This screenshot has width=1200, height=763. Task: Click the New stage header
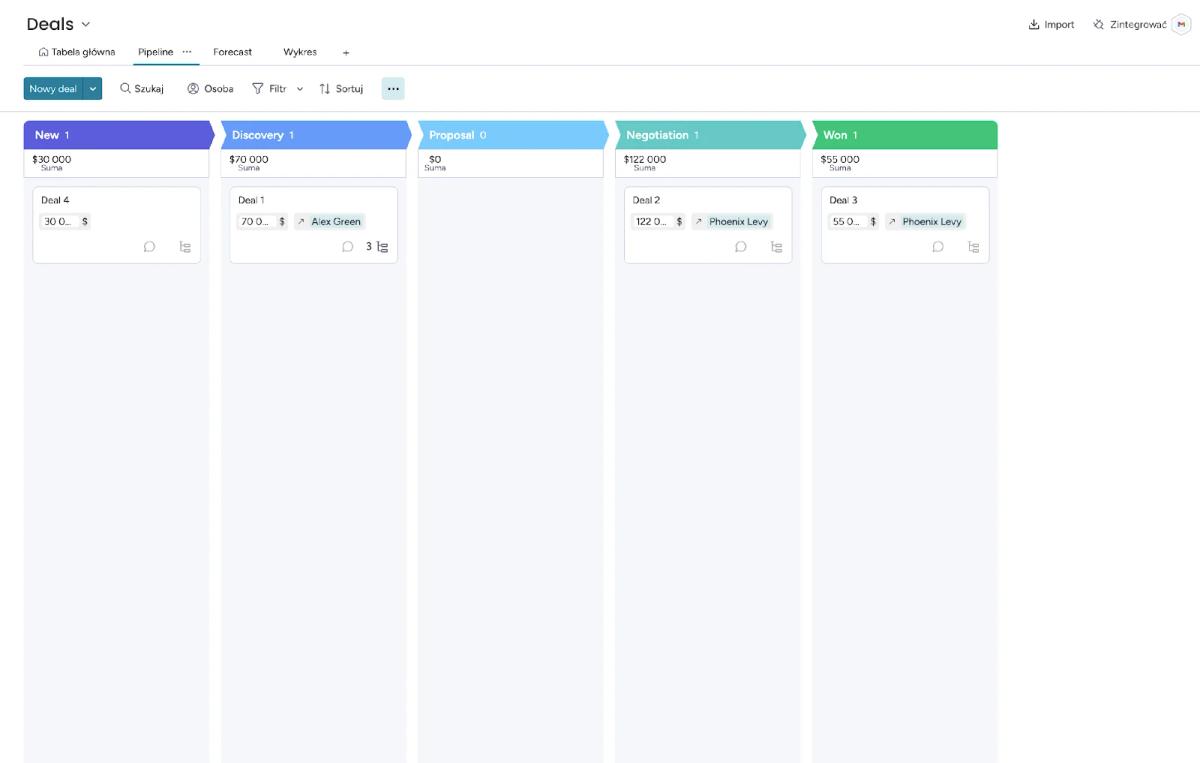click(119, 135)
